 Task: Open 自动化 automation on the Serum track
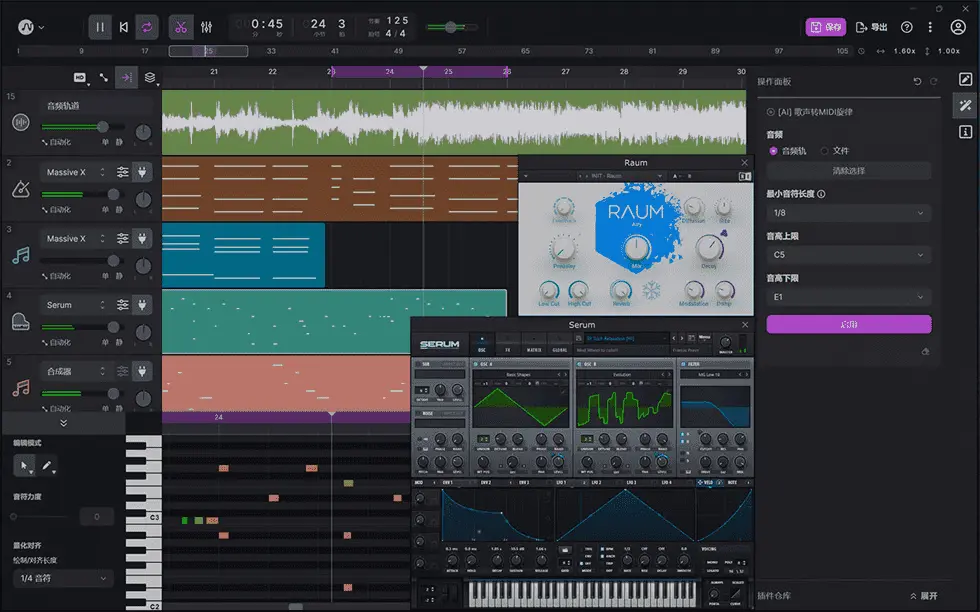(56, 343)
